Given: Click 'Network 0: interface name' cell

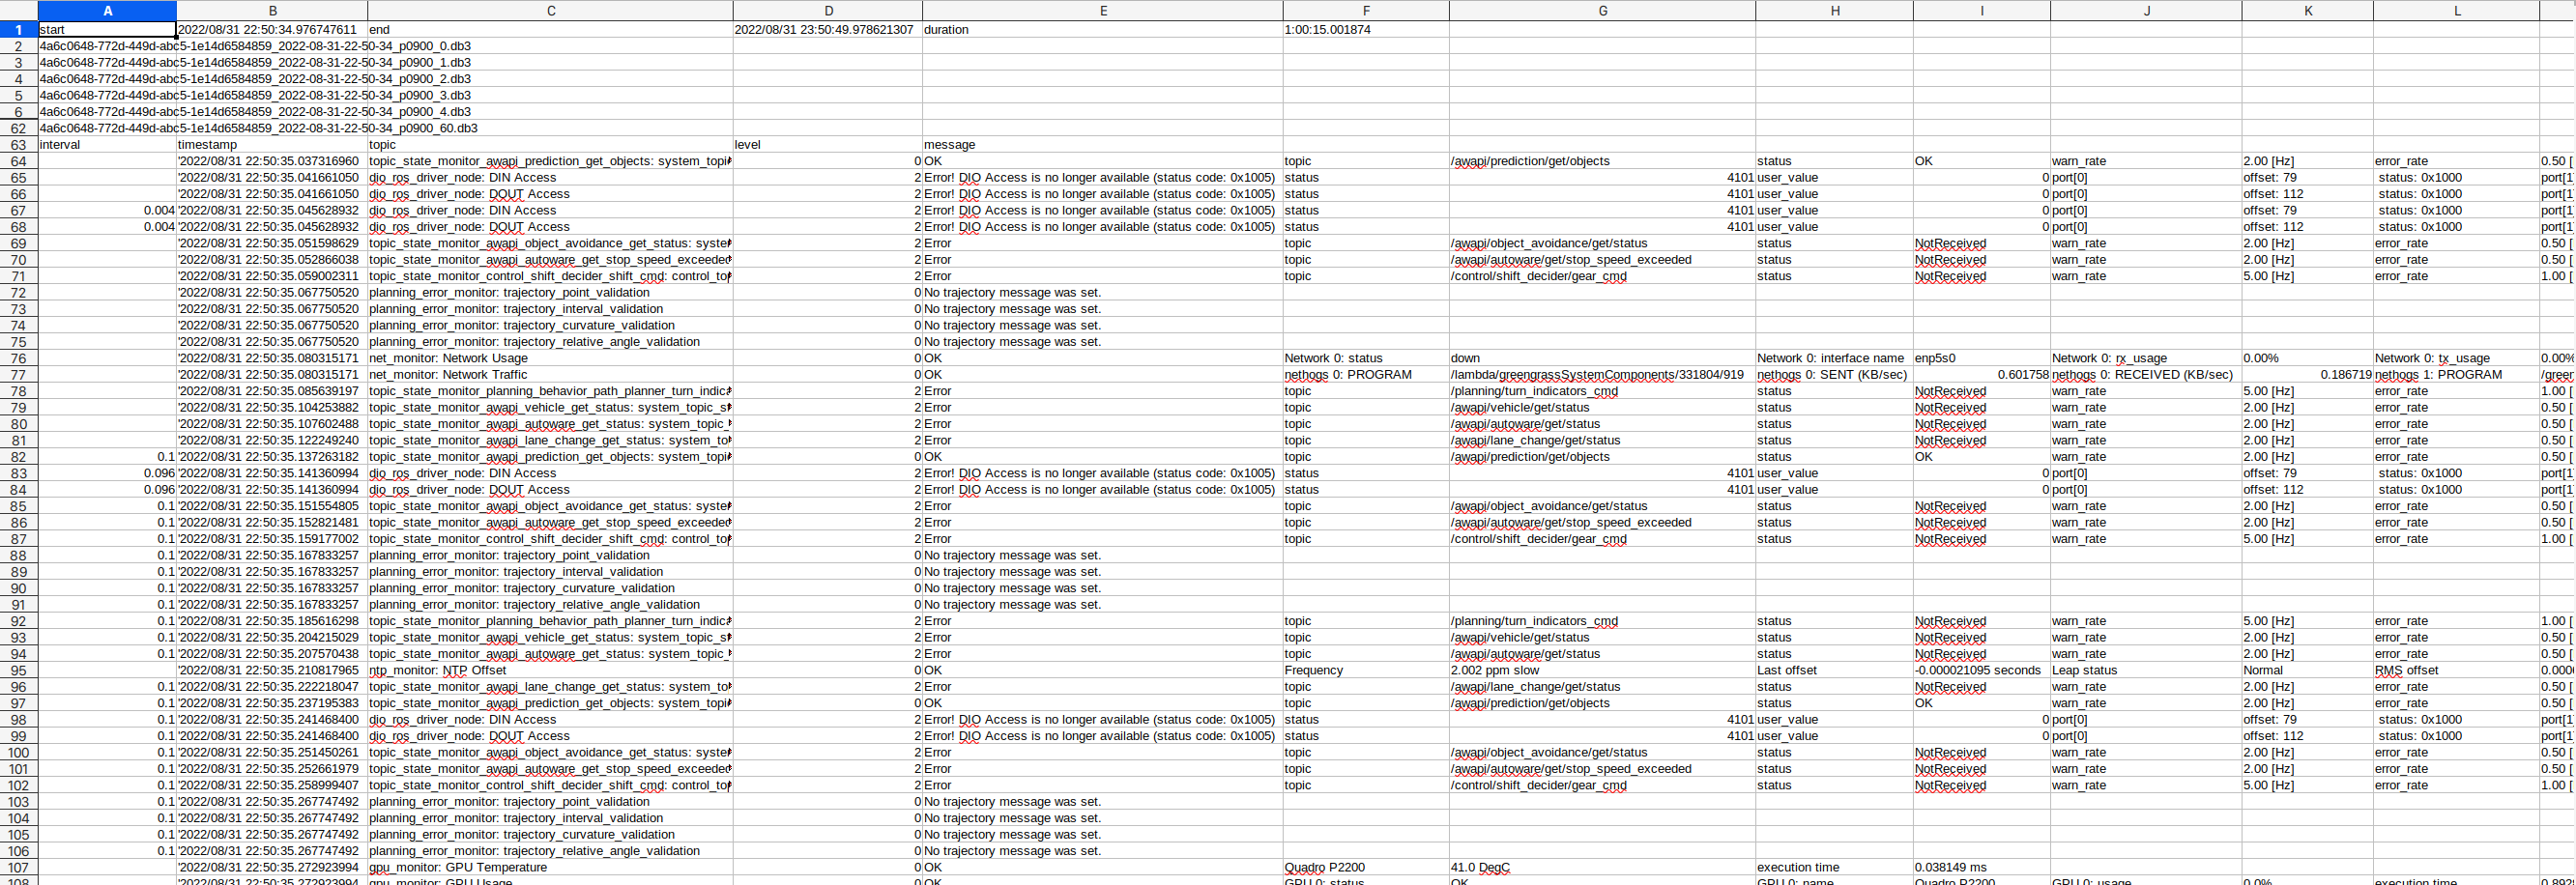Looking at the screenshot, I should pyautogui.click(x=1834, y=358).
